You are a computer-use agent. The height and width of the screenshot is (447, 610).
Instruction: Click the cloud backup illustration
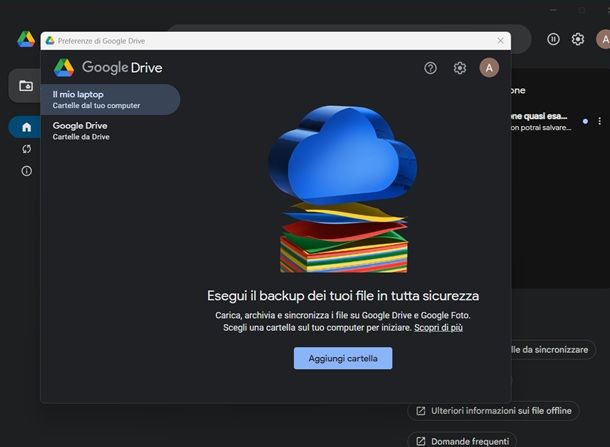[343, 189]
